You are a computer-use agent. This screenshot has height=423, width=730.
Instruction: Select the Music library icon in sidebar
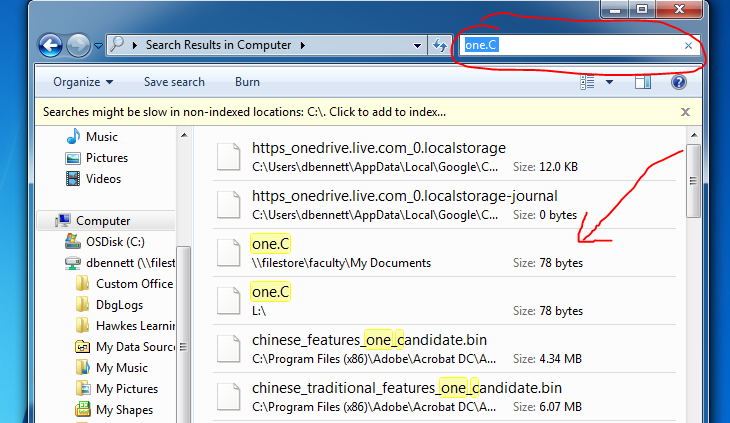tap(73, 137)
